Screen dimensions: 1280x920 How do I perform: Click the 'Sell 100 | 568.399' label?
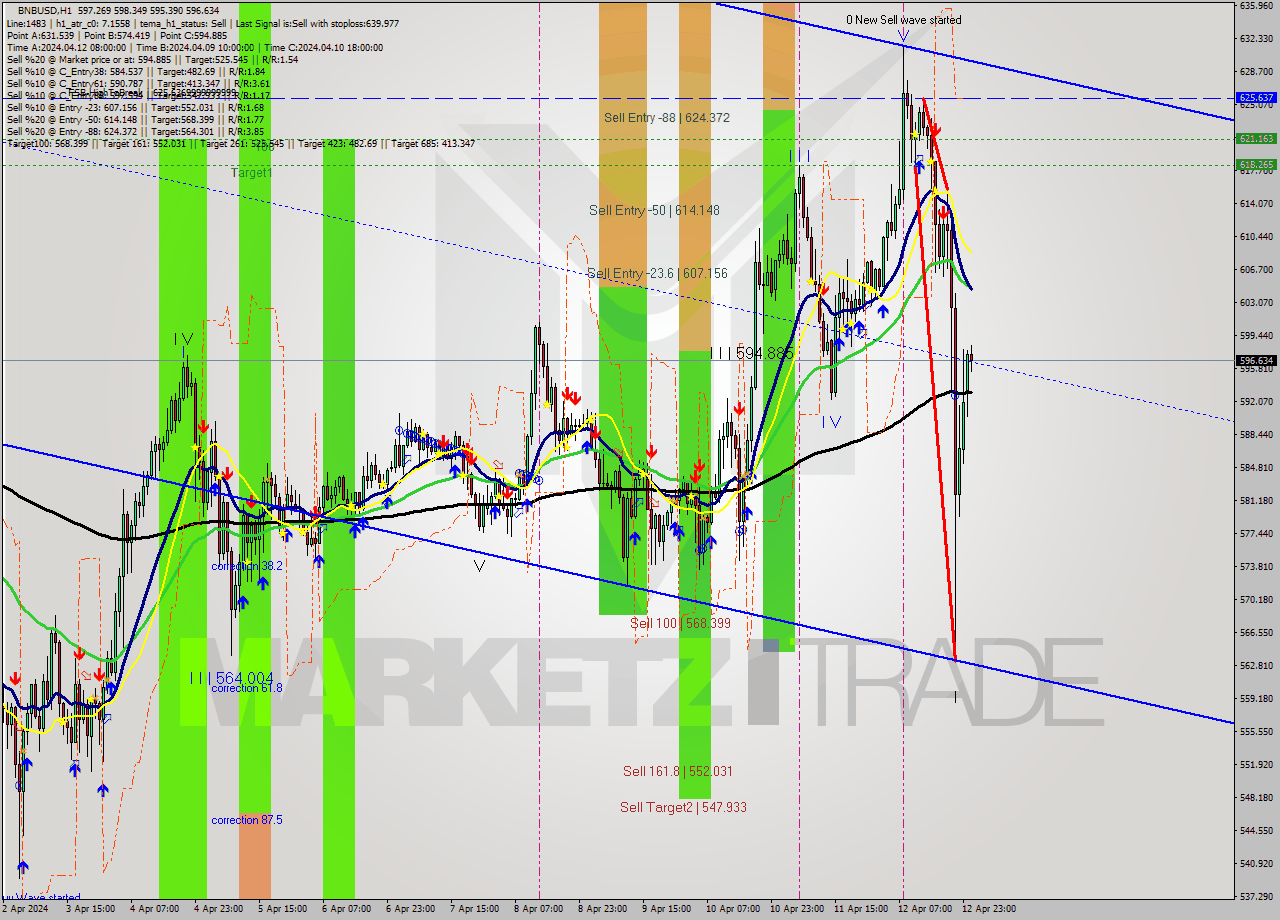[x=680, y=624]
